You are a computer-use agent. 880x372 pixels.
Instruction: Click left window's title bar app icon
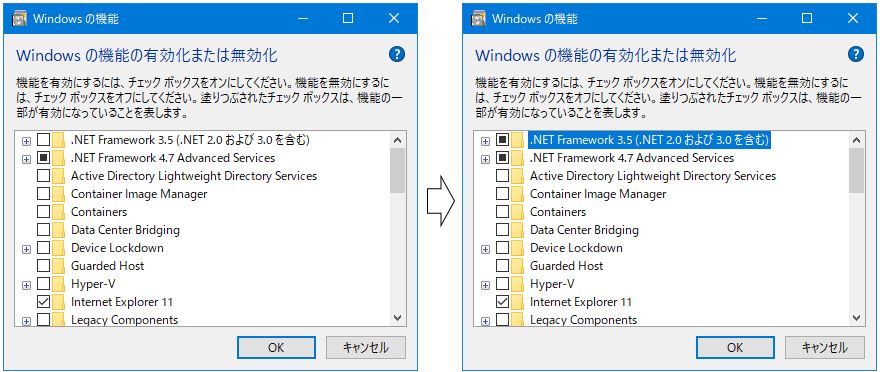pyautogui.click(x=20, y=19)
